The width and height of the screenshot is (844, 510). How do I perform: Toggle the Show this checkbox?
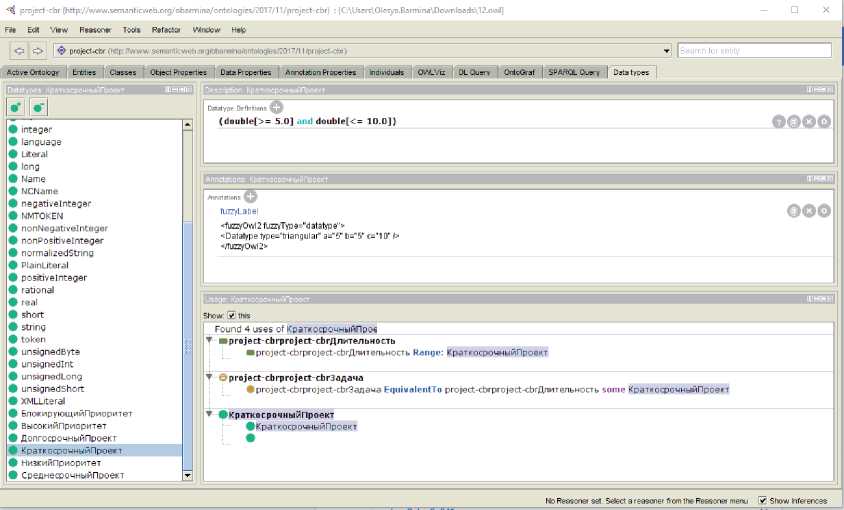click(x=232, y=316)
